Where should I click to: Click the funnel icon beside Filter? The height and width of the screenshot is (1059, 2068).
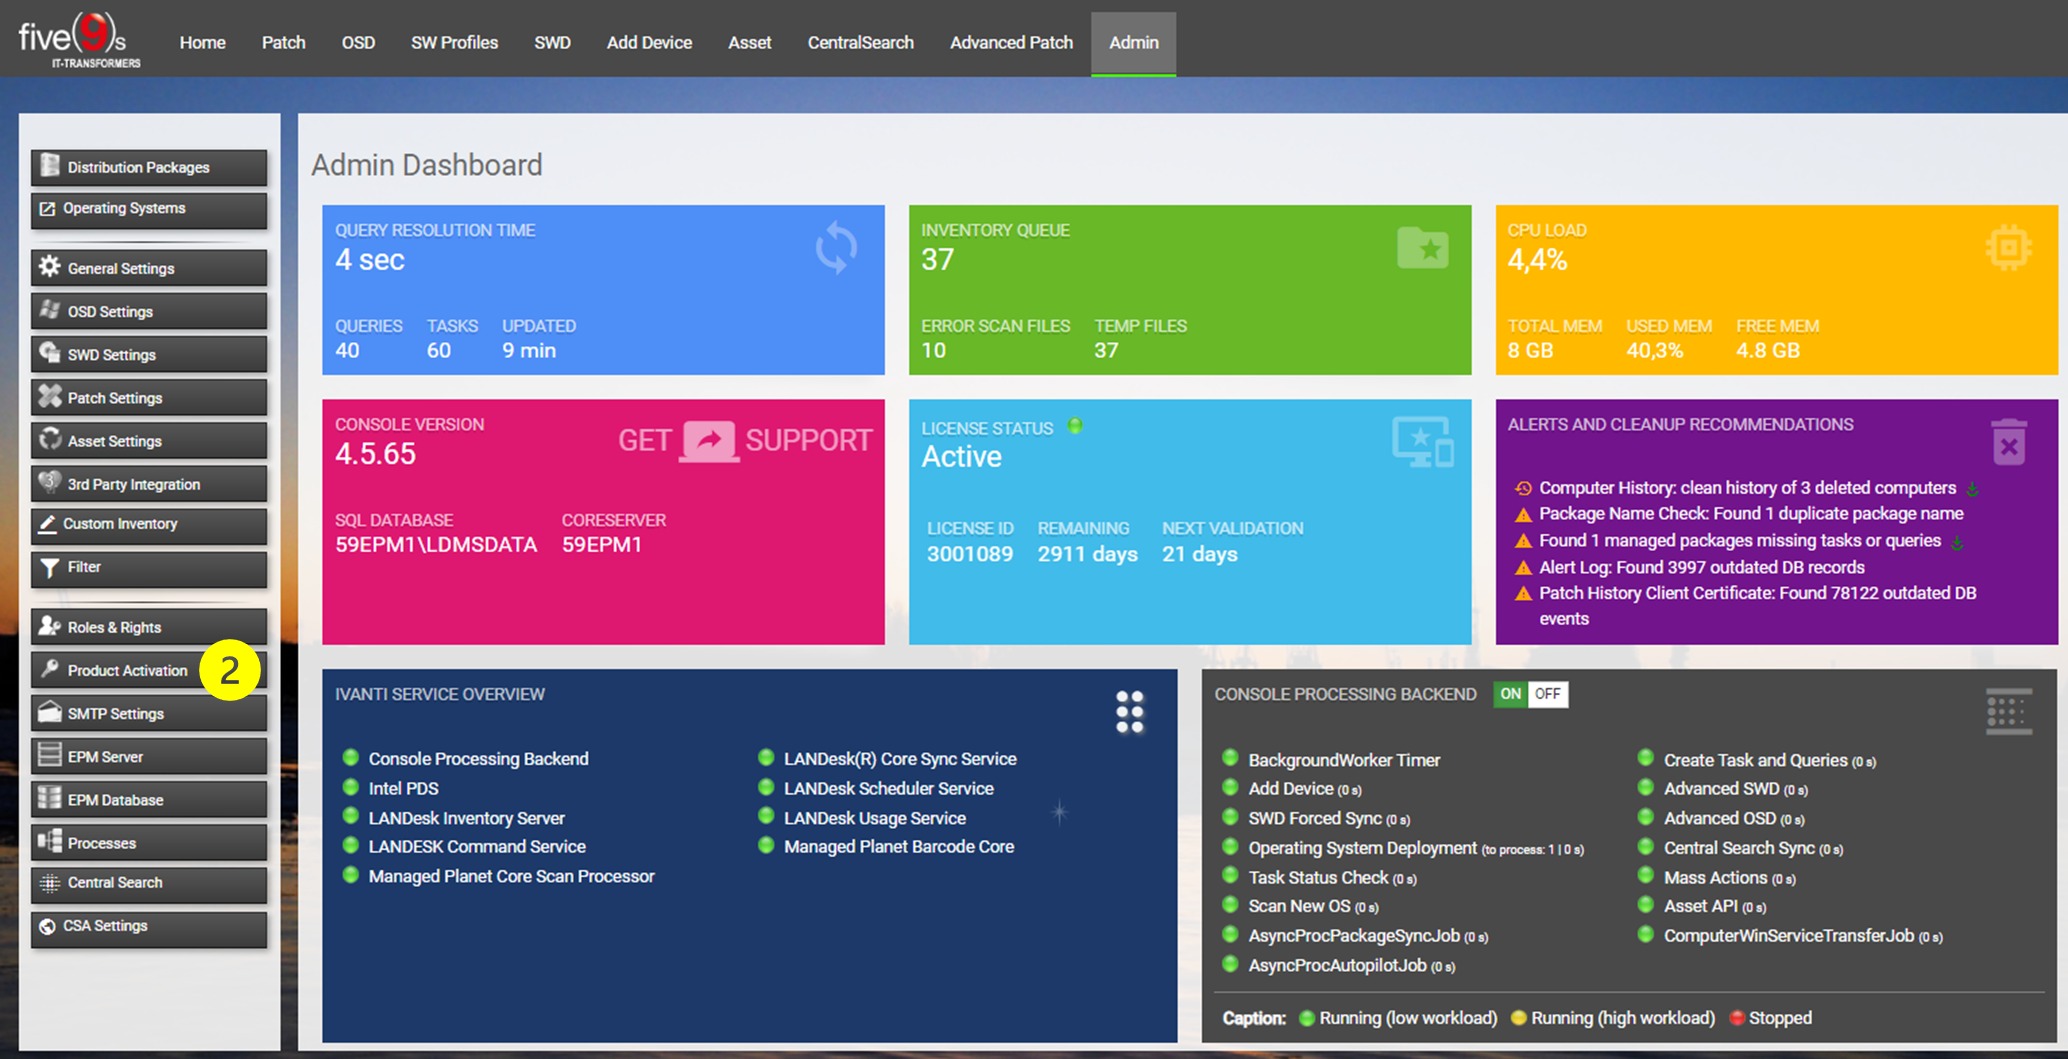[x=49, y=567]
